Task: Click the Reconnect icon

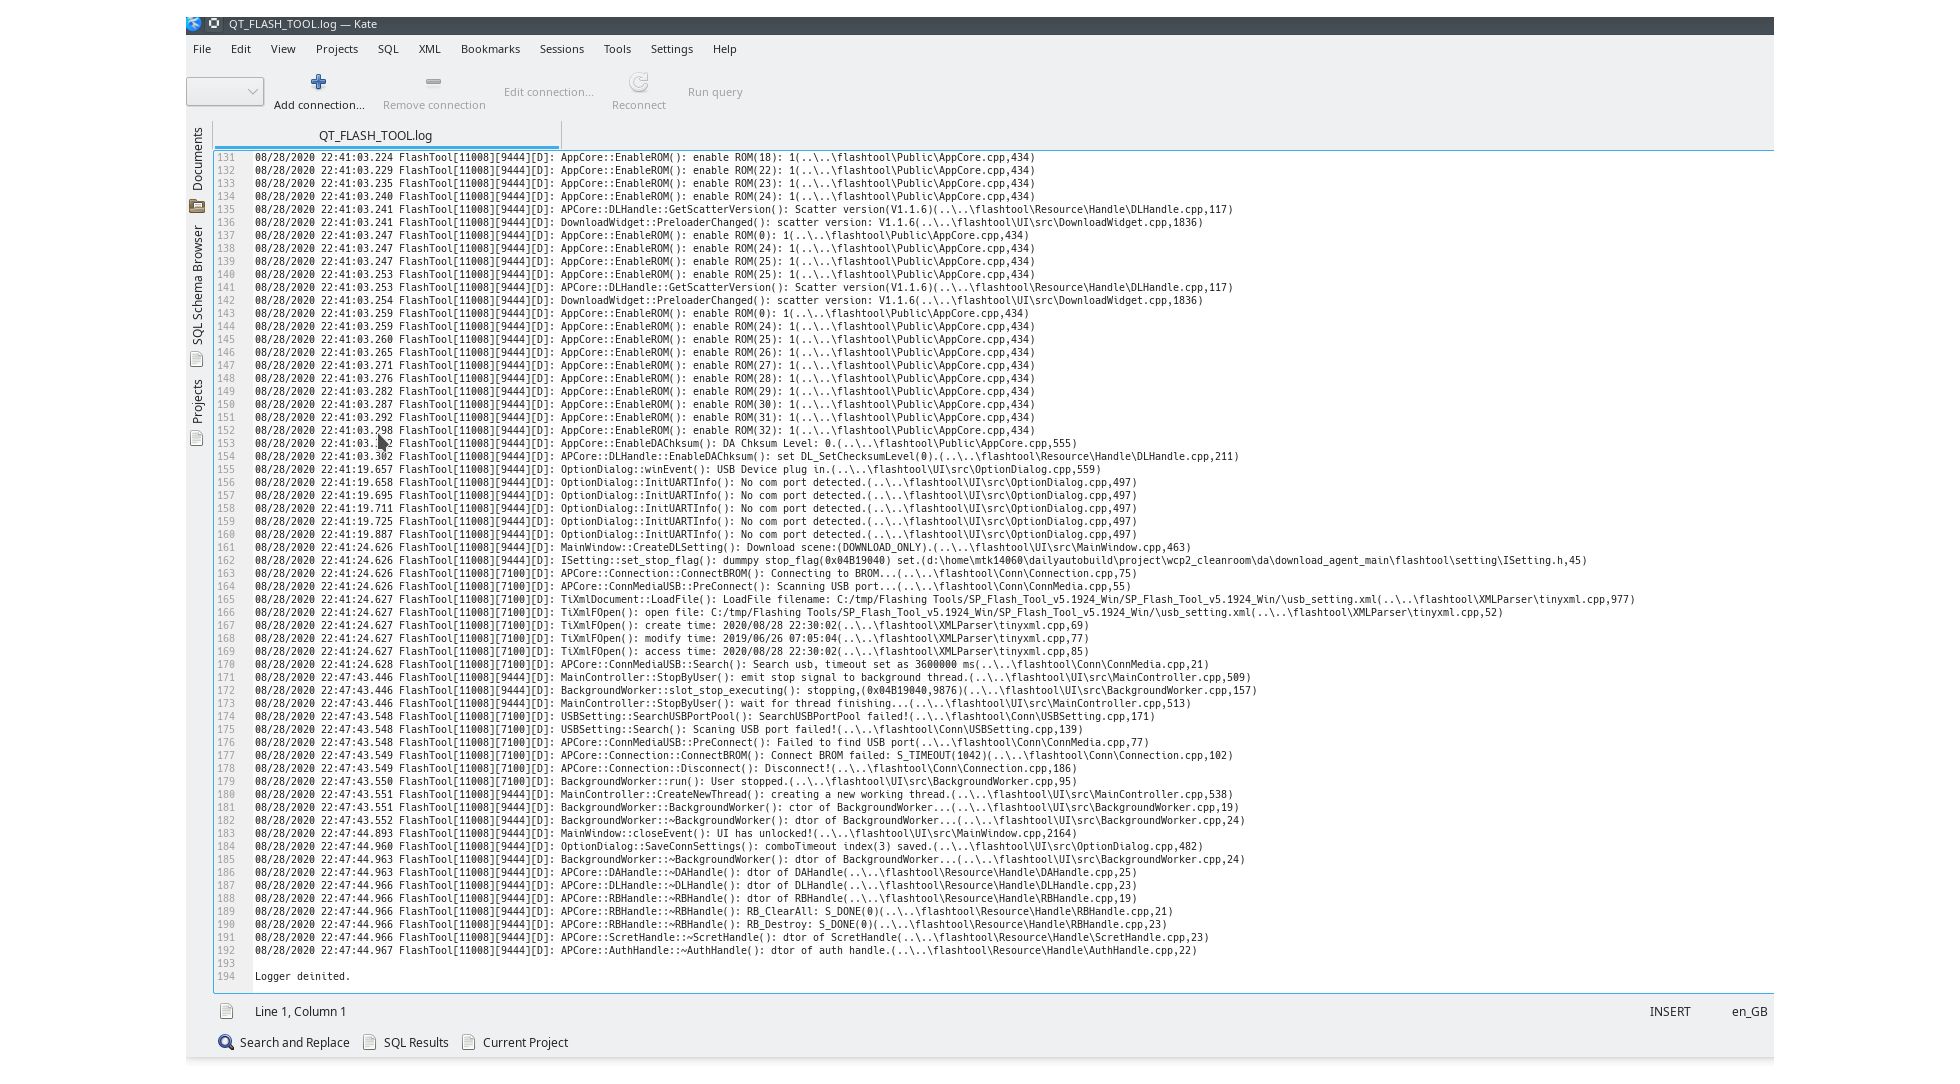Action: pyautogui.click(x=638, y=82)
